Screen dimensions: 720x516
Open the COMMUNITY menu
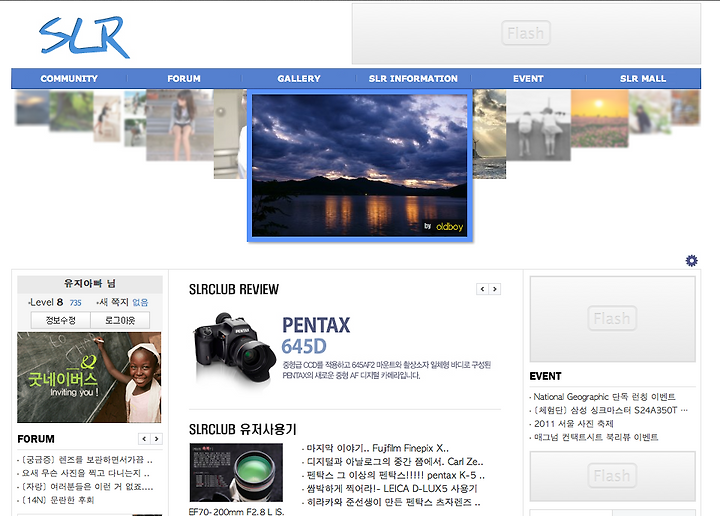(69, 79)
